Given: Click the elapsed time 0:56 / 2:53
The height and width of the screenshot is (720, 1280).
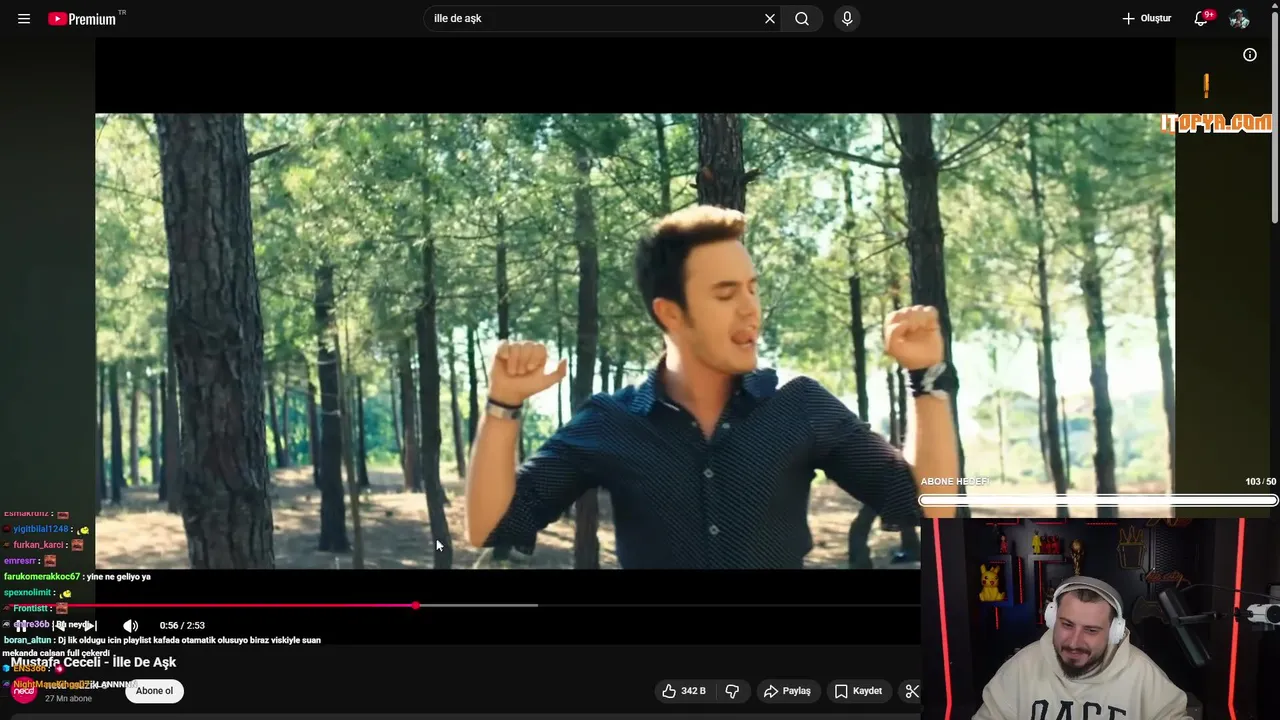Looking at the screenshot, I should tap(182, 626).
